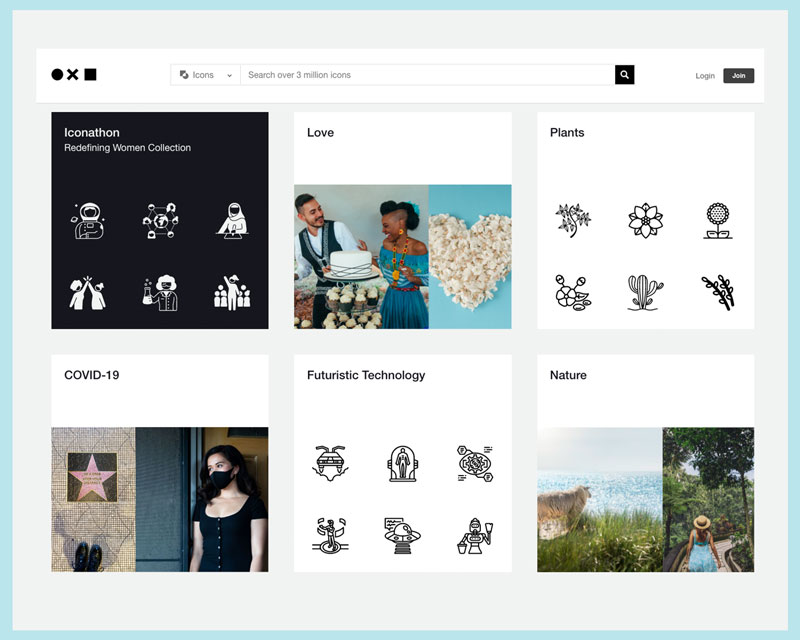Select the flying car icon

330,463
